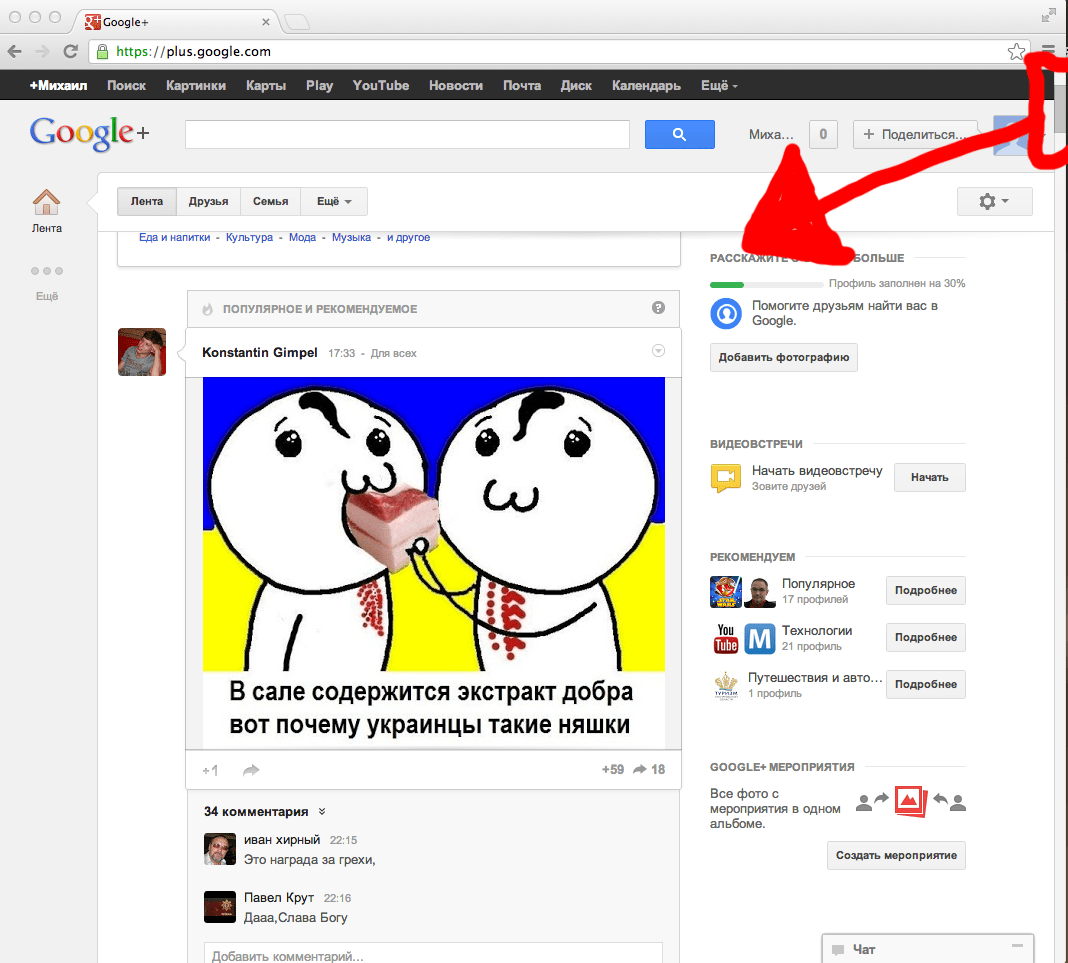Click the reshare arrow under the post
The image size is (1068, 963).
tap(251, 769)
